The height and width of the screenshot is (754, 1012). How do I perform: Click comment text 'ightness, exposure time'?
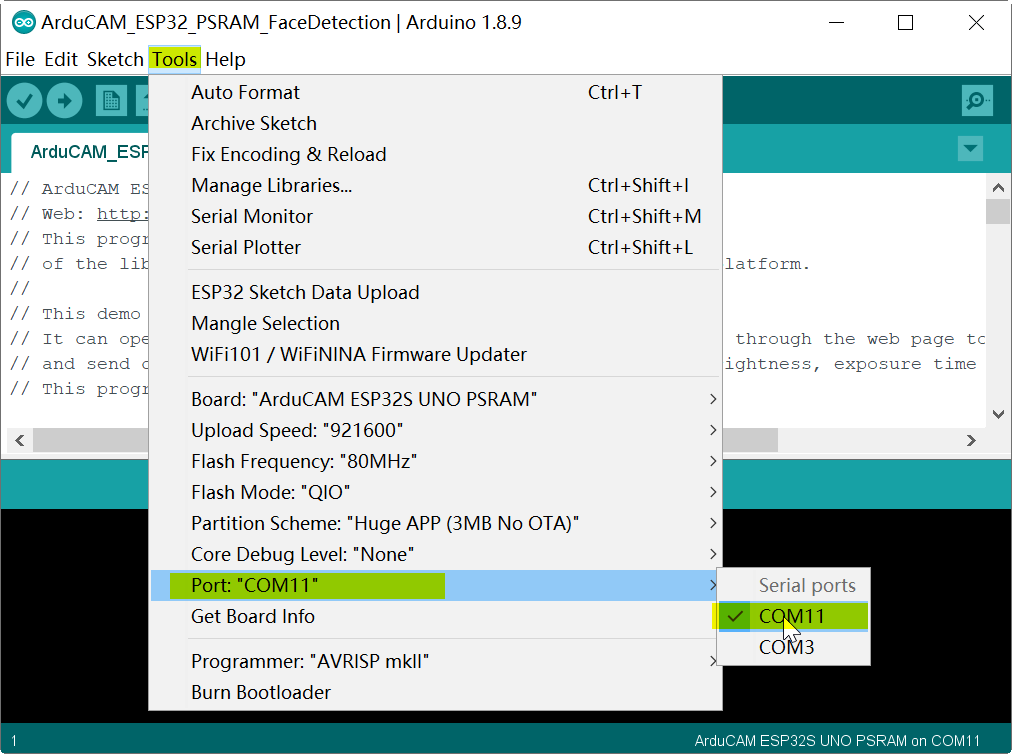click(851, 364)
